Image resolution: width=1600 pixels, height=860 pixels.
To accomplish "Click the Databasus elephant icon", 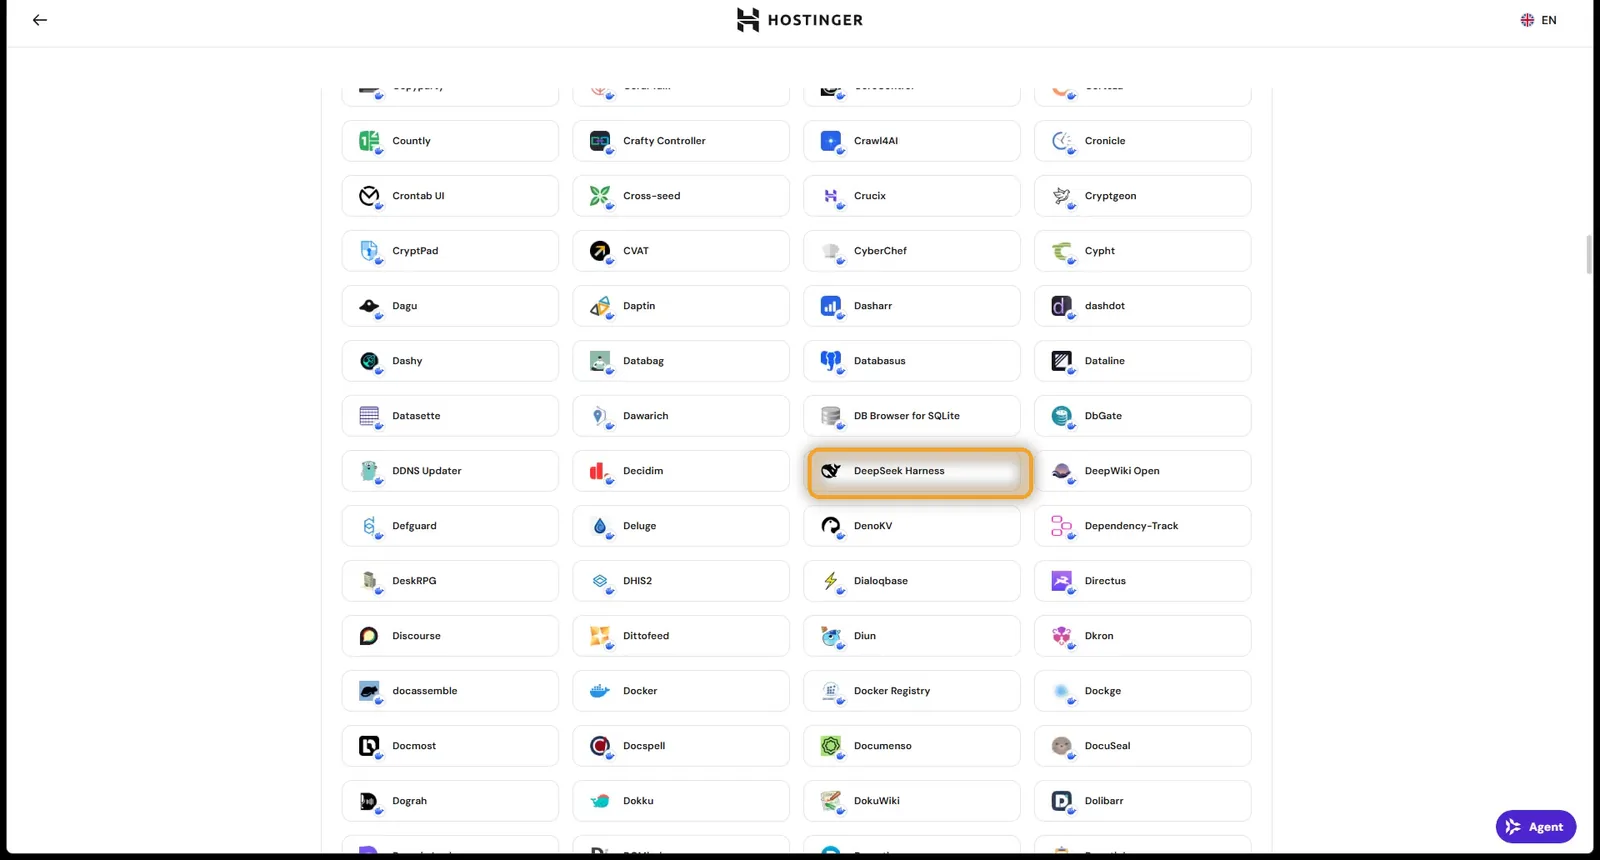I will 831,361.
